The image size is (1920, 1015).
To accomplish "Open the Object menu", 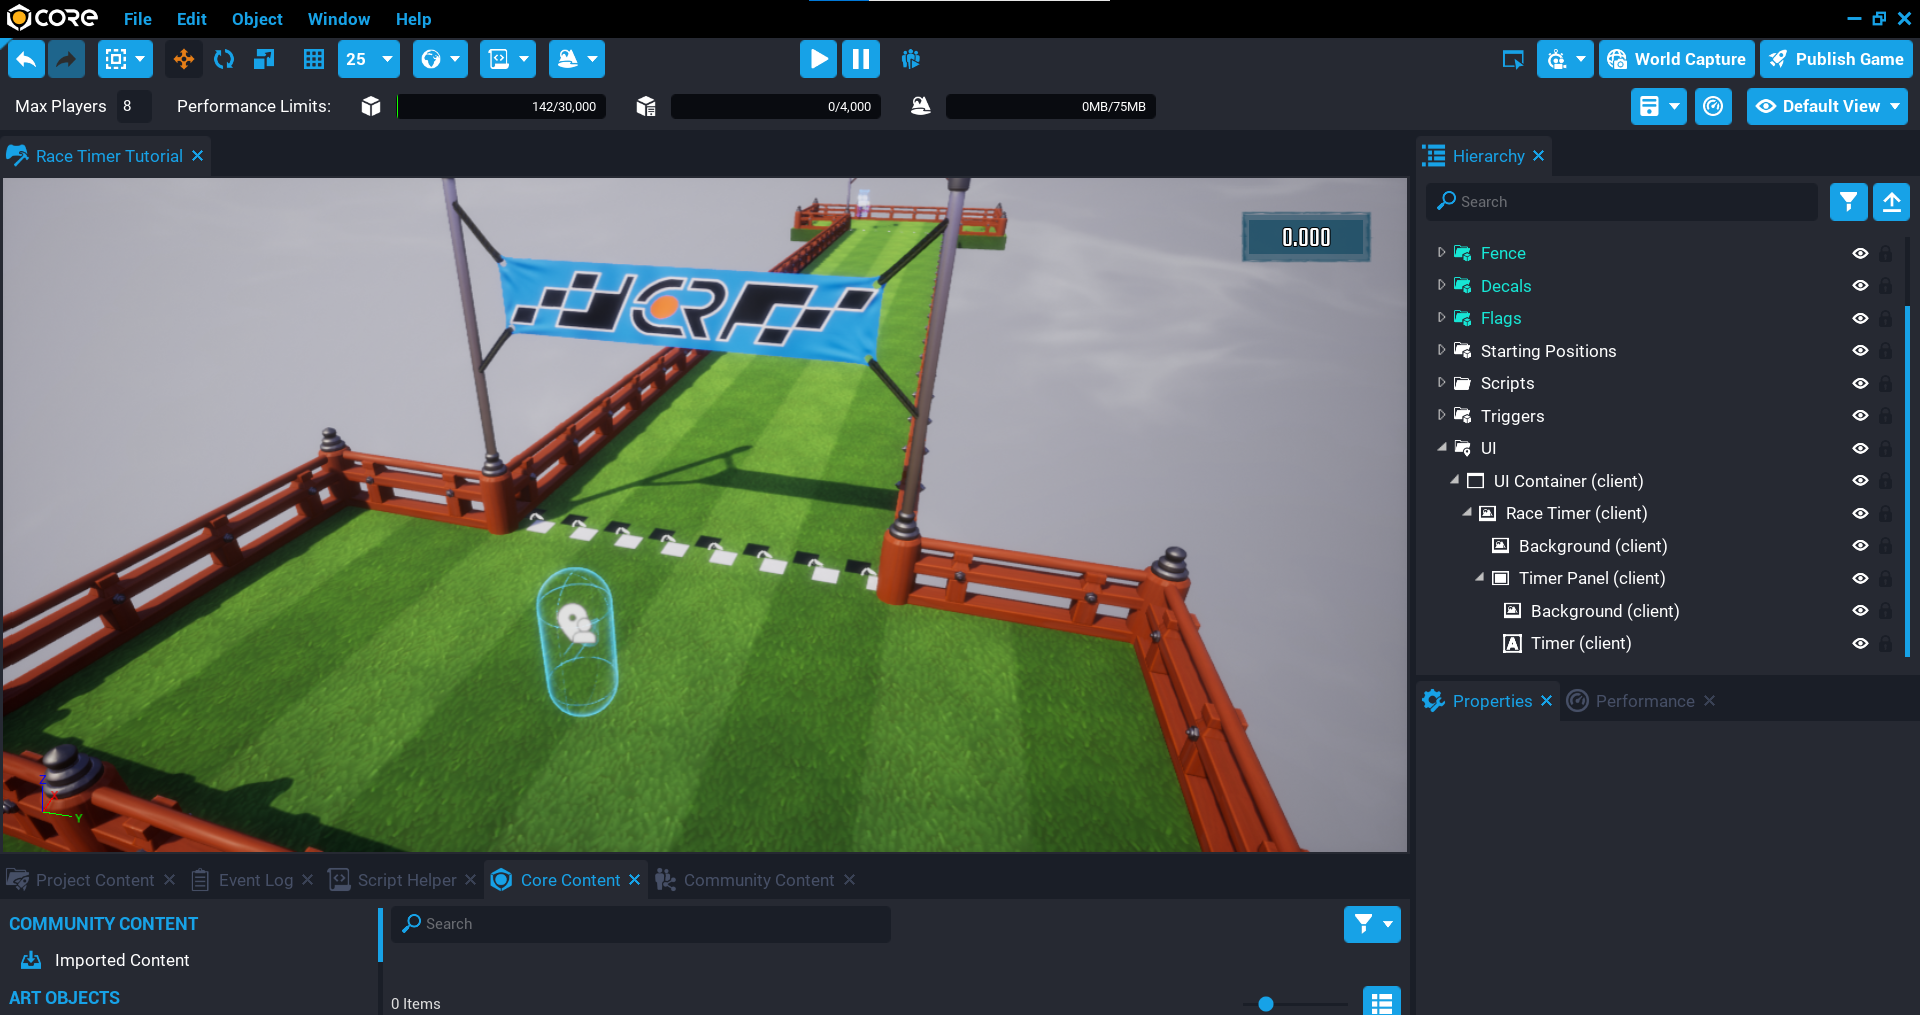I will [x=257, y=19].
